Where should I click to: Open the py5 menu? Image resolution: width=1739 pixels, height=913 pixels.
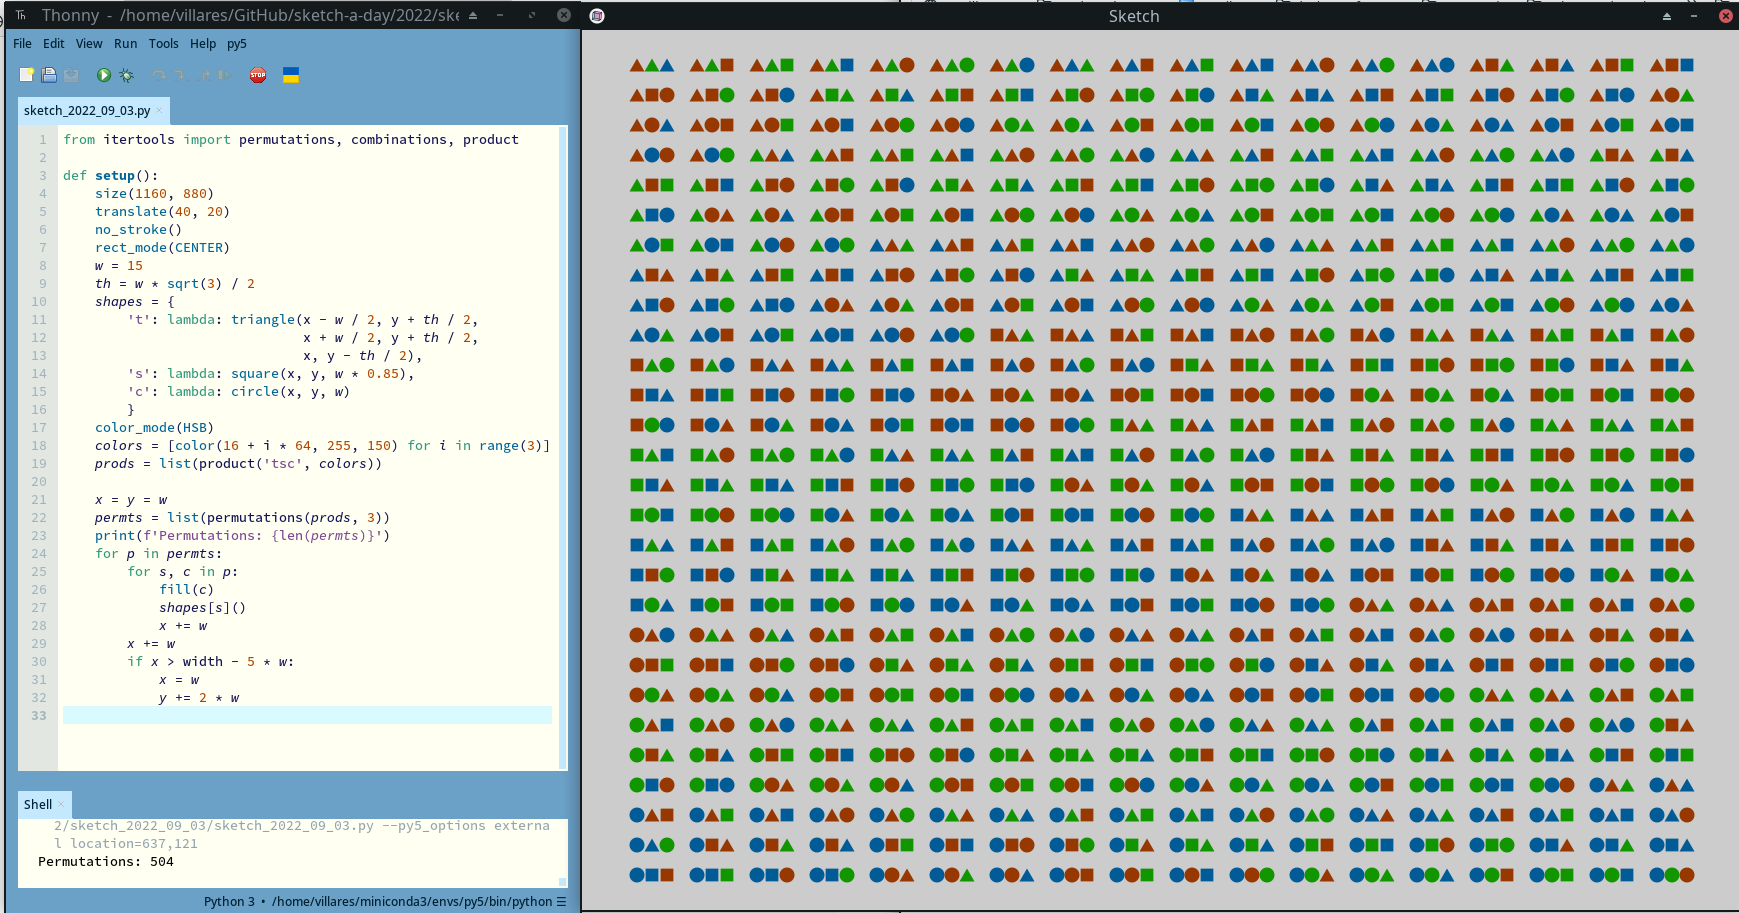236,44
